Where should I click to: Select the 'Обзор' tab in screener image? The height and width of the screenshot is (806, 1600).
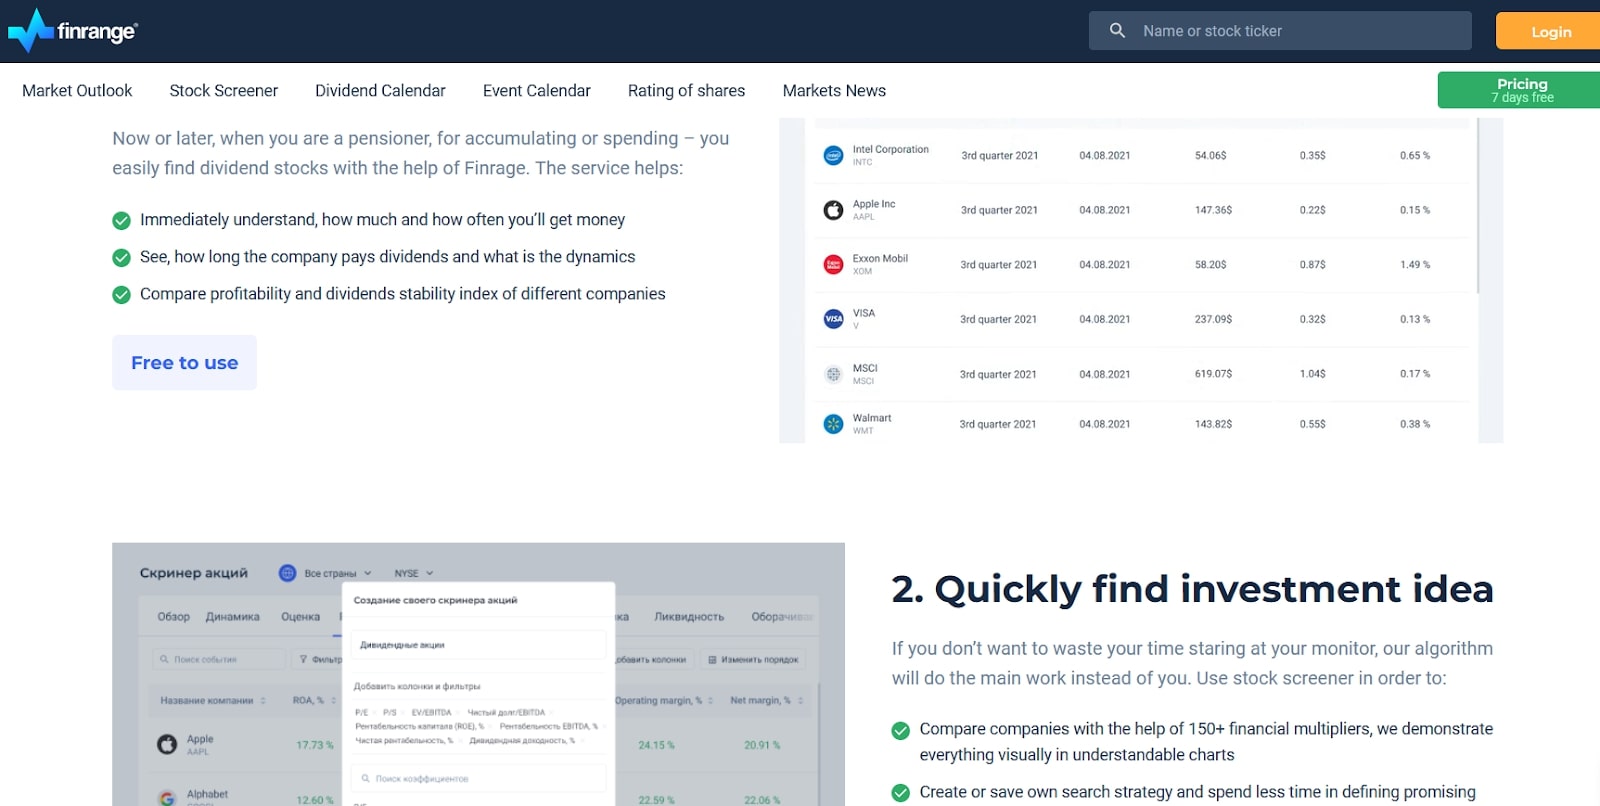point(173,617)
